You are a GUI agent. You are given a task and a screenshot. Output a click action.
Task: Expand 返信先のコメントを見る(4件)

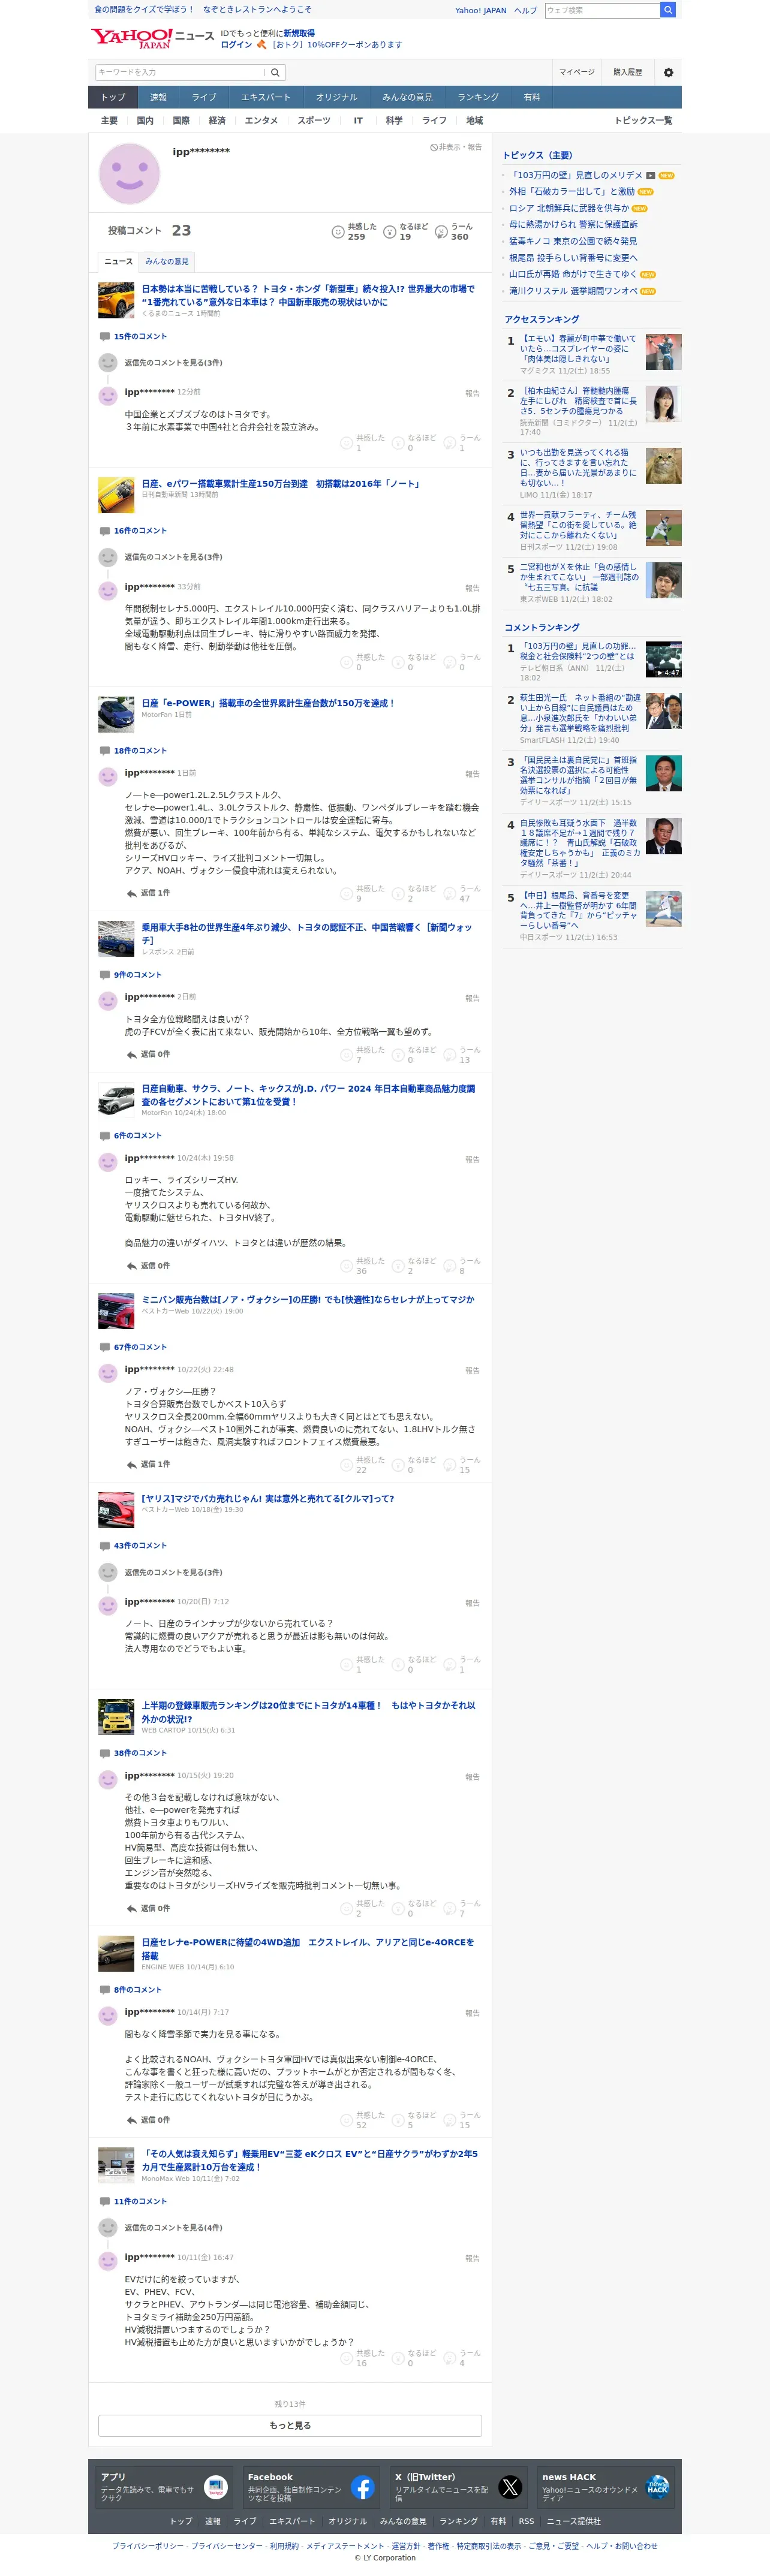(x=173, y=2228)
